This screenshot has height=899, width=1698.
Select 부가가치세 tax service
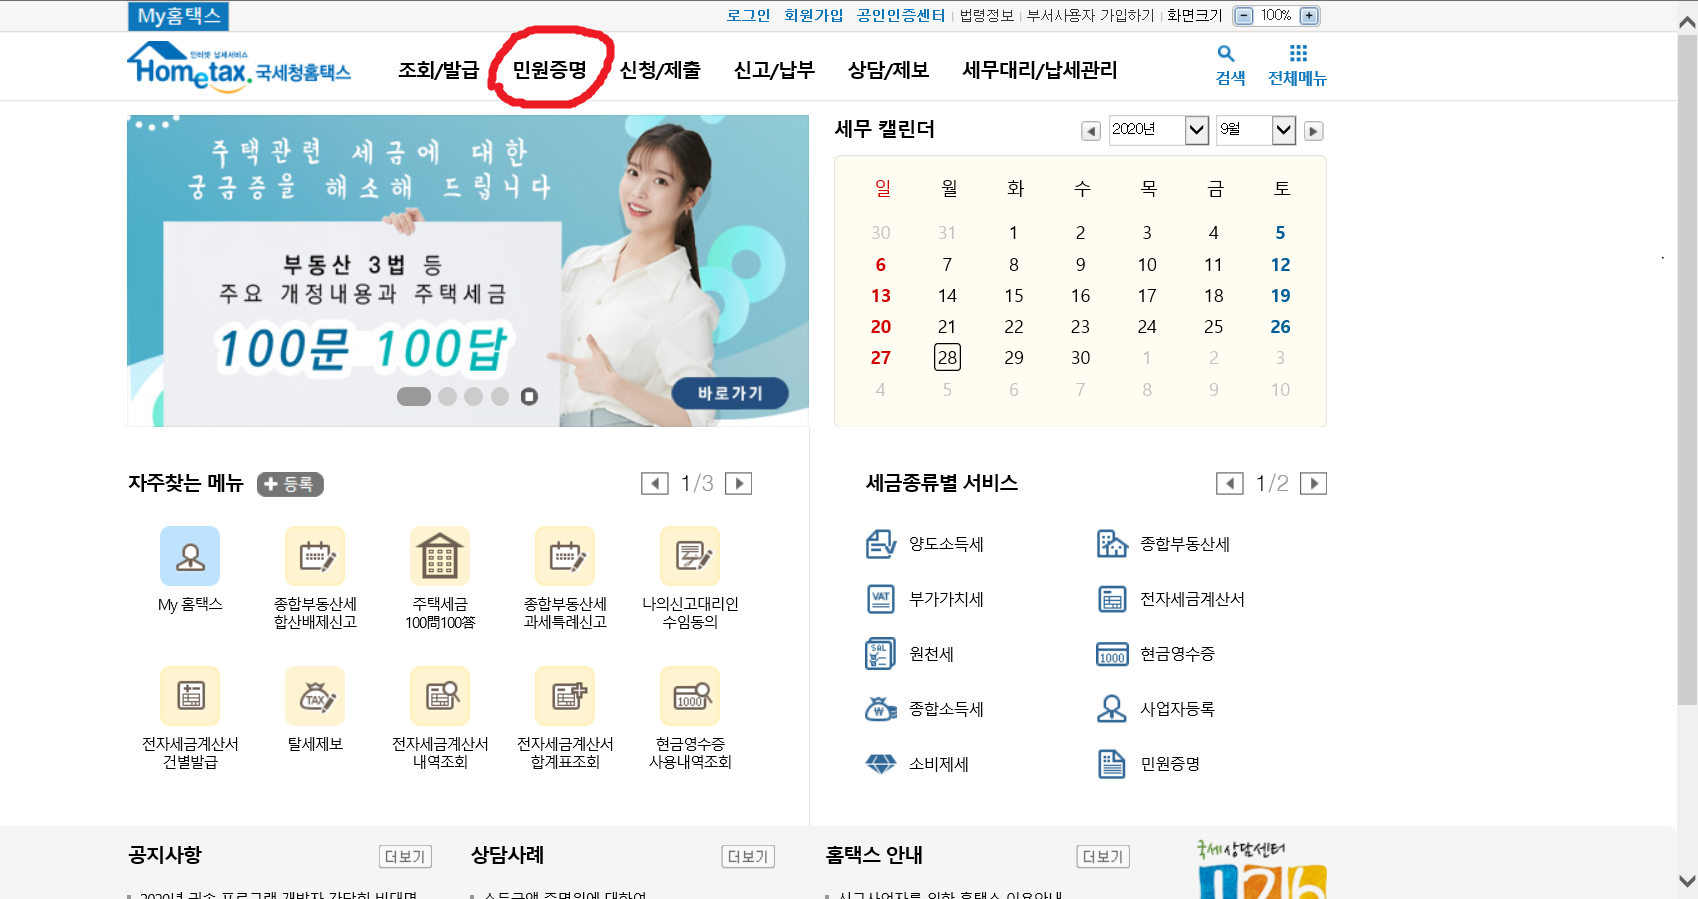(925, 599)
